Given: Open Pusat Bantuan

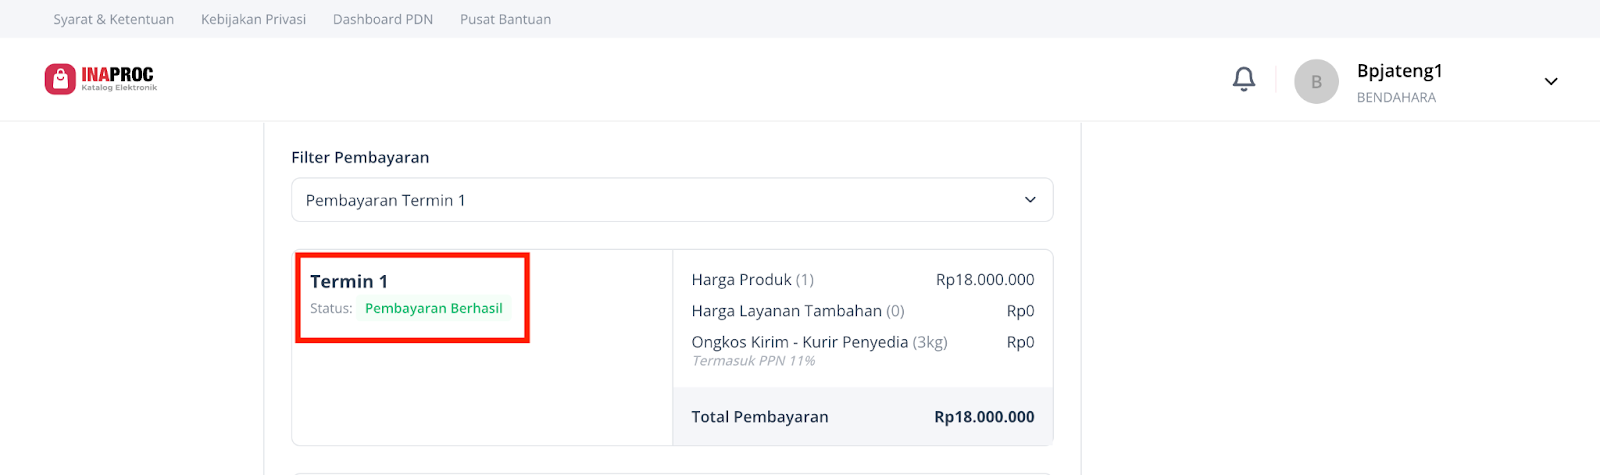Looking at the screenshot, I should pyautogui.click(x=505, y=19).
